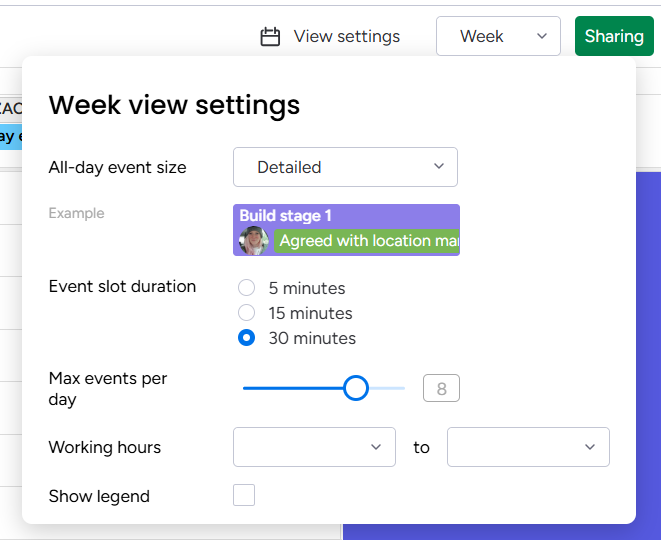Expand All-day event size Detailed dropdown
This screenshot has width=661, height=540.
click(345, 167)
